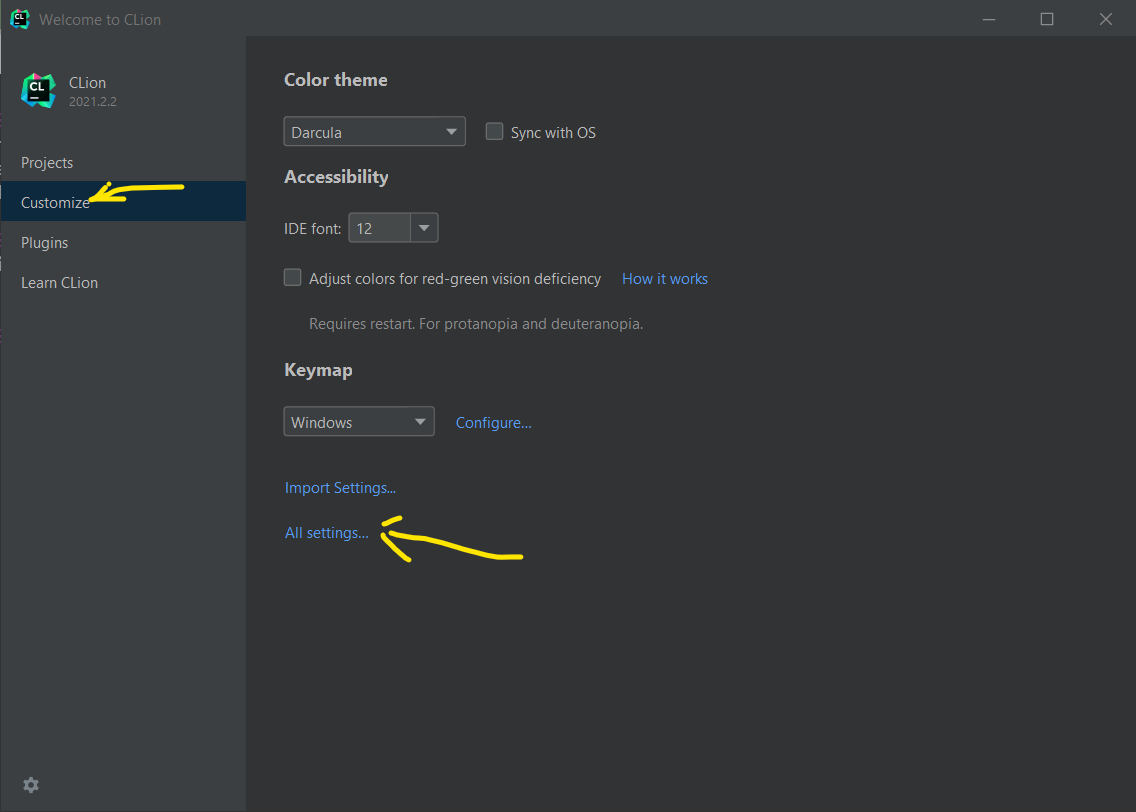Click the CLion icon in the title bar
This screenshot has width=1136, height=812.
click(20, 19)
